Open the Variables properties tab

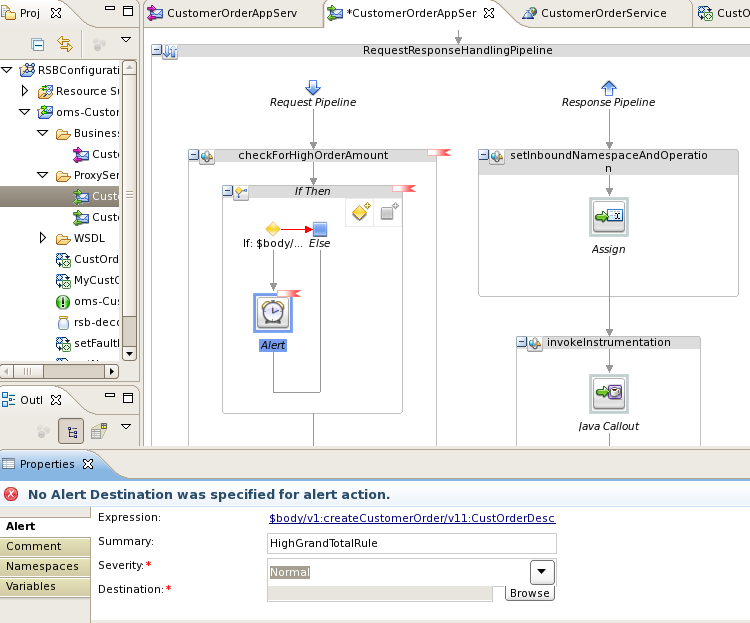click(45, 586)
